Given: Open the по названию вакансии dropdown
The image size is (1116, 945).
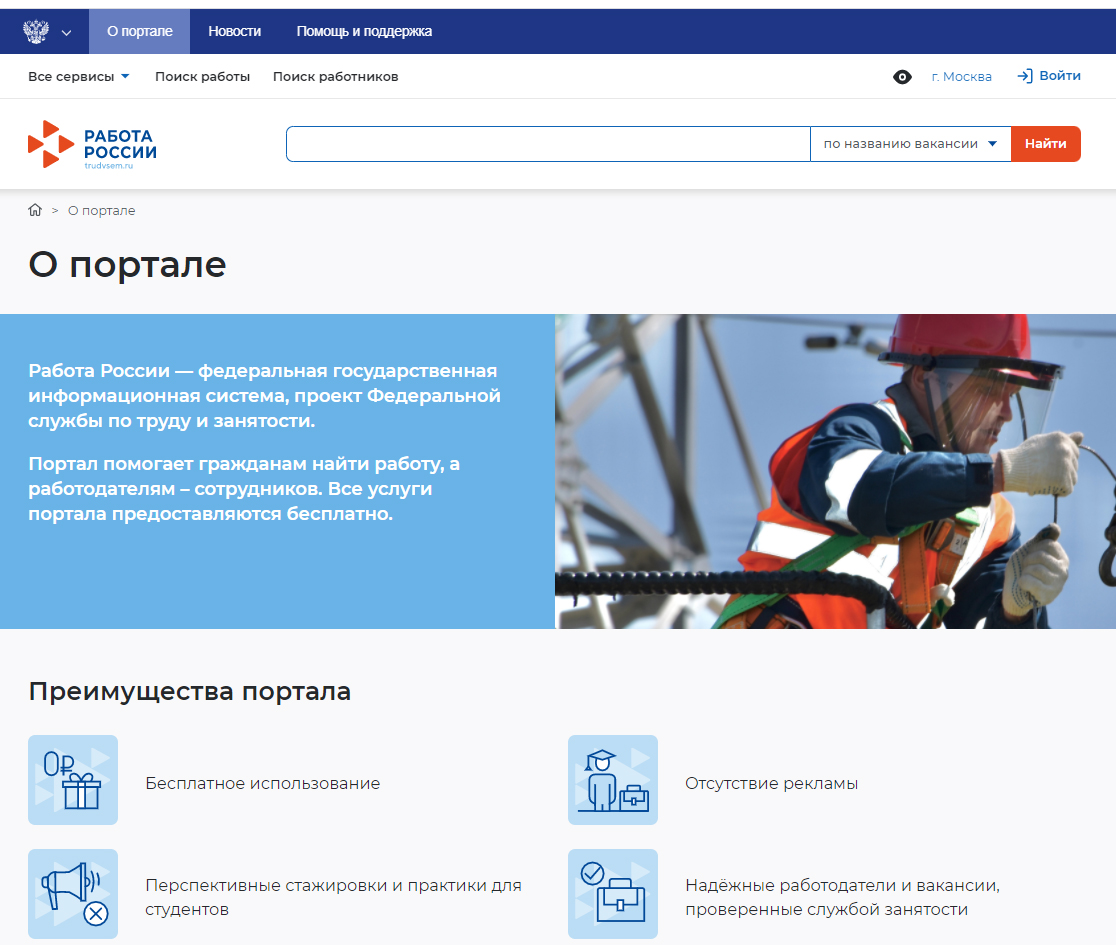Looking at the screenshot, I should (x=910, y=144).
